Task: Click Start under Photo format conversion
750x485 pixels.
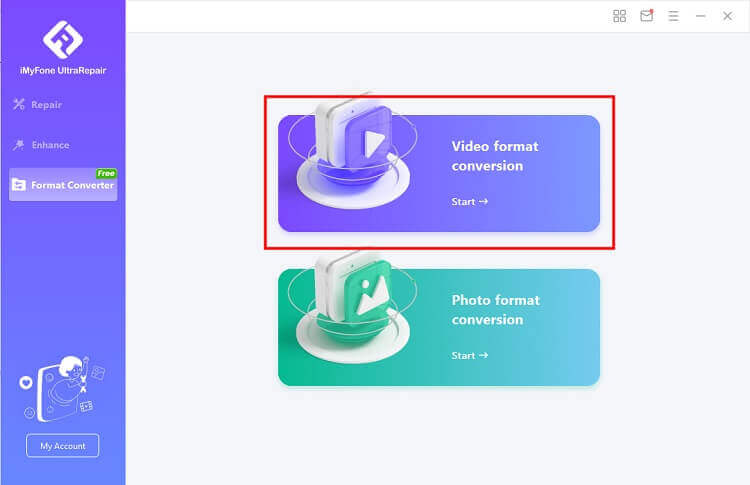Action: [469, 356]
